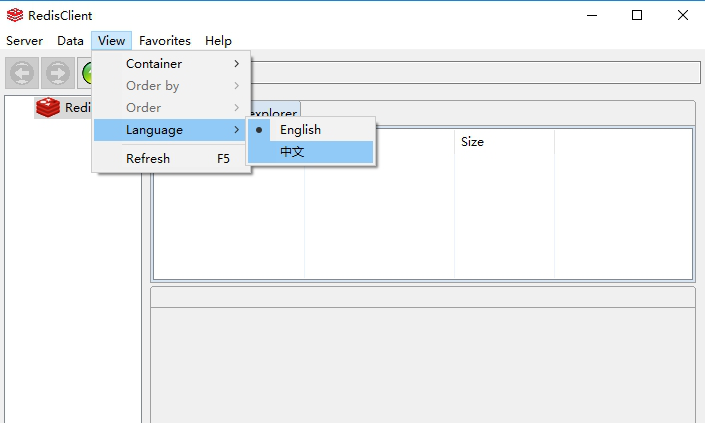Image resolution: width=705 pixels, height=439 pixels.
Task: Click the forward navigation arrow icon
Action: point(58,73)
